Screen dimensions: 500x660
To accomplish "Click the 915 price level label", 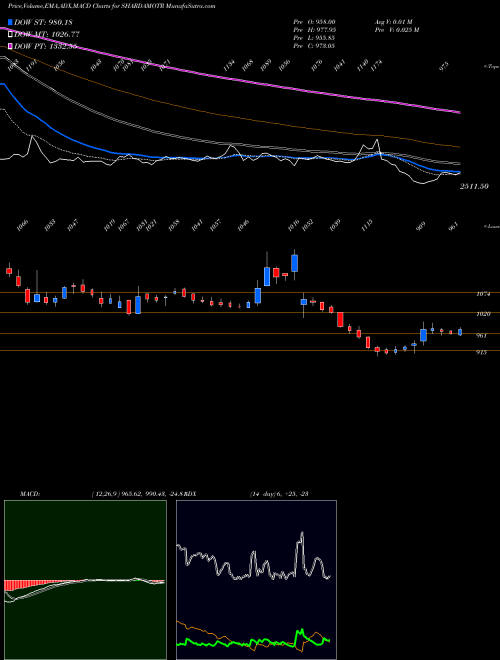I will pos(481,352).
